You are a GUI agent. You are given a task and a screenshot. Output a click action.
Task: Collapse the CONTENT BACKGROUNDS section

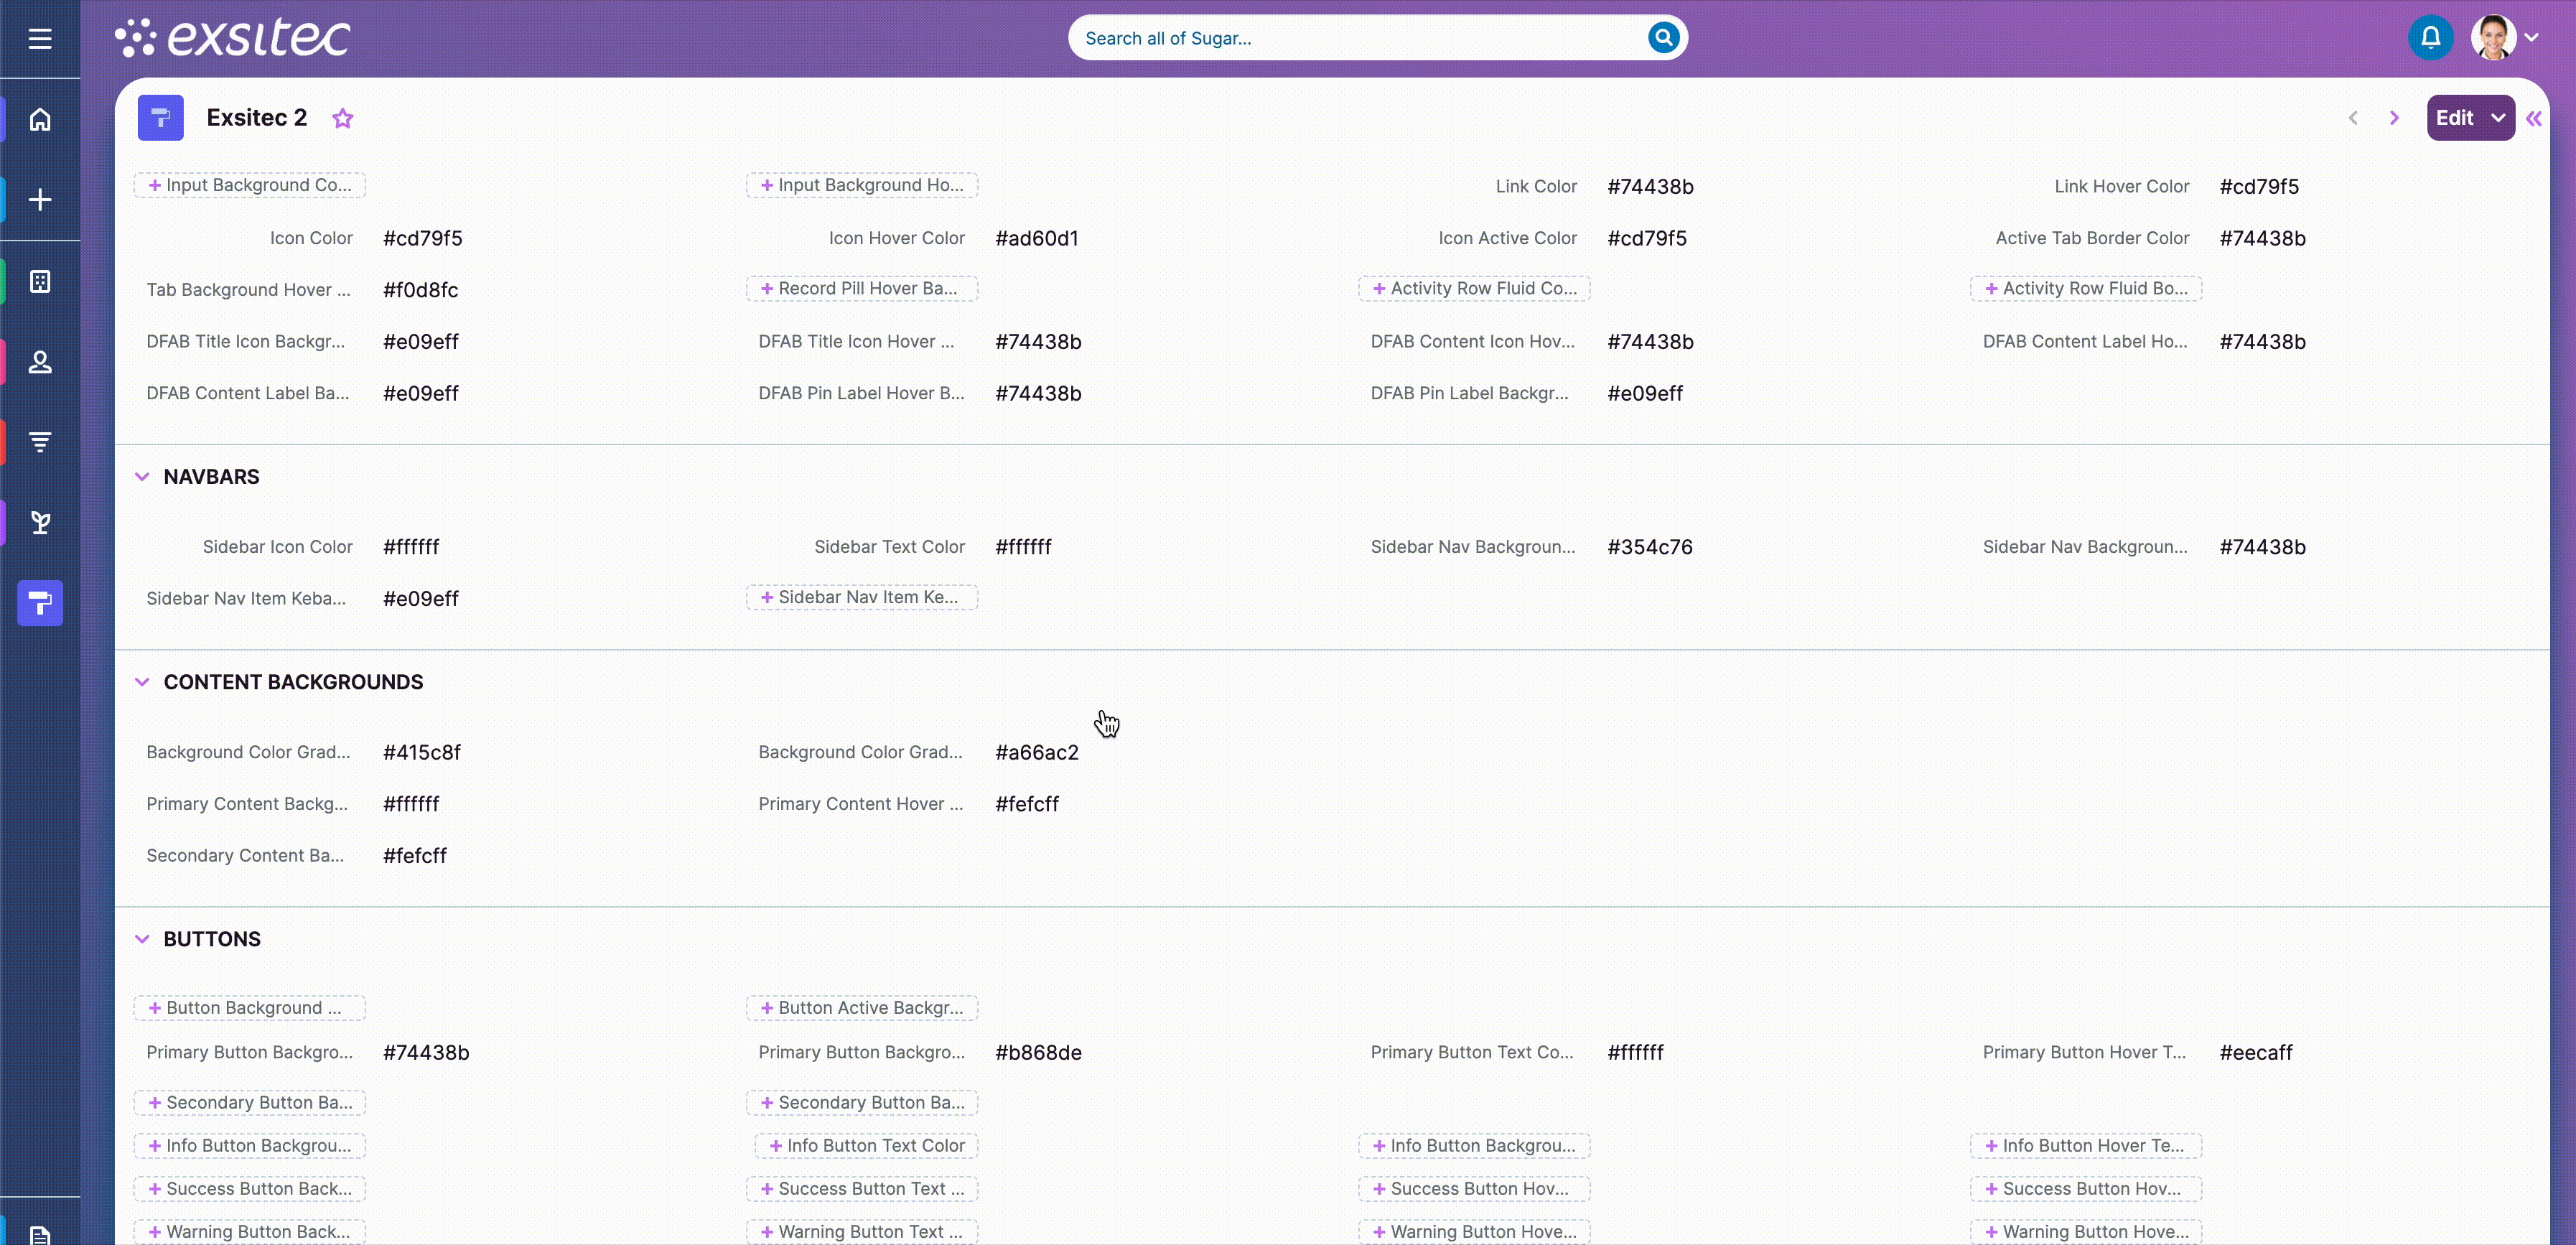coord(142,682)
